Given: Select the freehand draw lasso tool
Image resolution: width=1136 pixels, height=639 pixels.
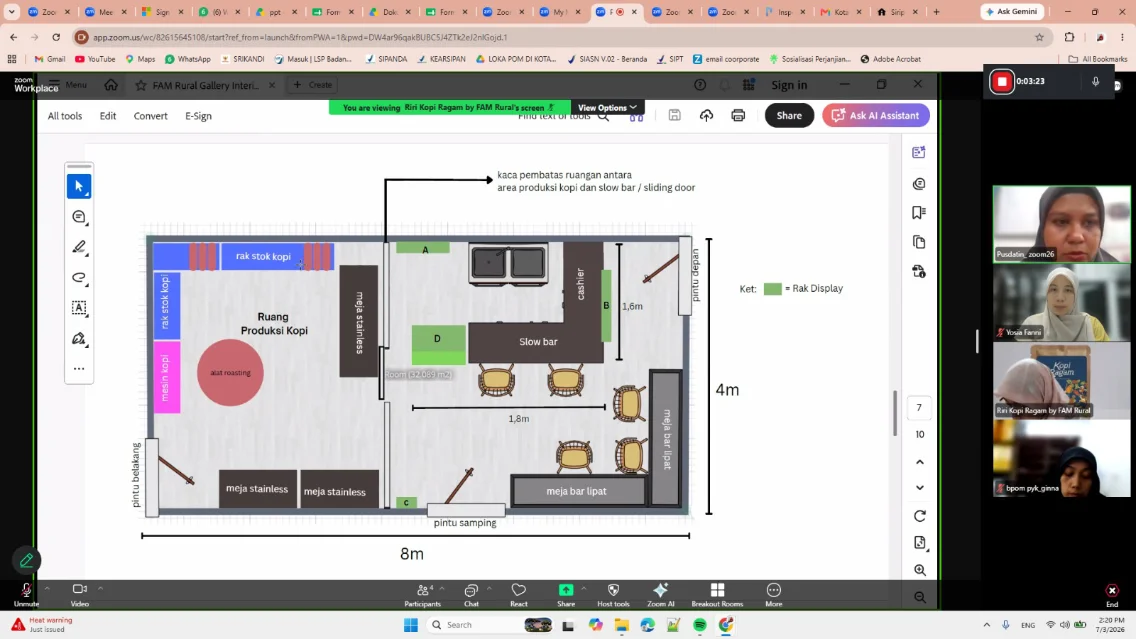Looking at the screenshot, I should click(x=79, y=277).
